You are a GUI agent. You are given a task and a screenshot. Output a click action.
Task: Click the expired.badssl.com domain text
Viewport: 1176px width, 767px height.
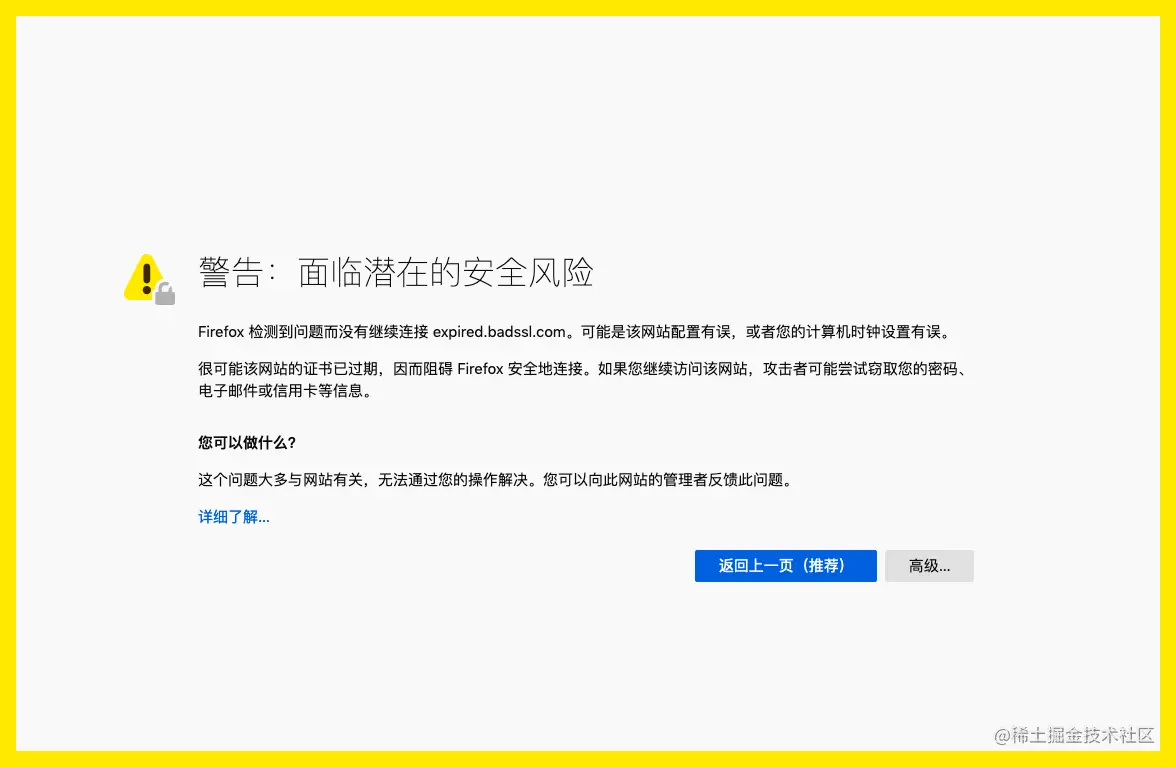(499, 331)
